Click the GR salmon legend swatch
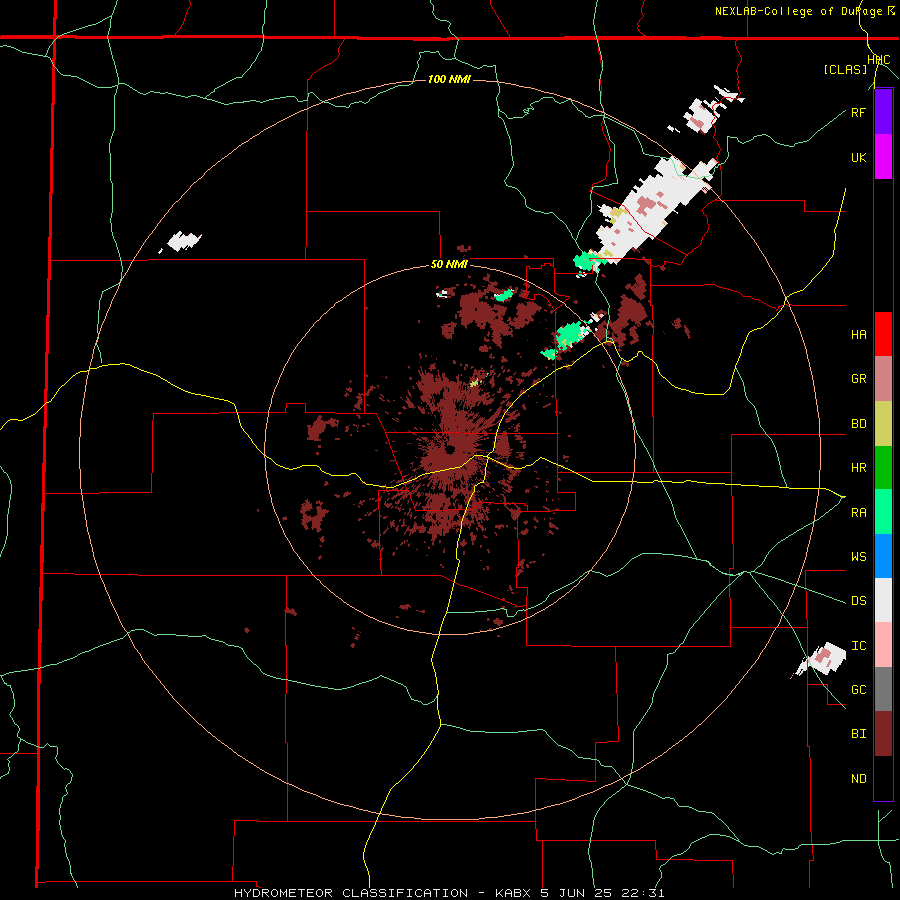This screenshot has height=900, width=900. tap(883, 379)
